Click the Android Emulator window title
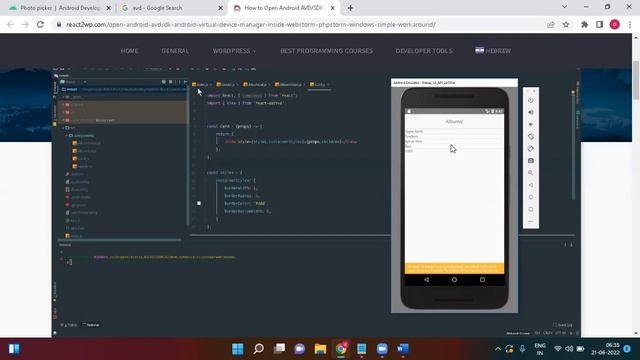This screenshot has height=360, width=640. [x=424, y=82]
